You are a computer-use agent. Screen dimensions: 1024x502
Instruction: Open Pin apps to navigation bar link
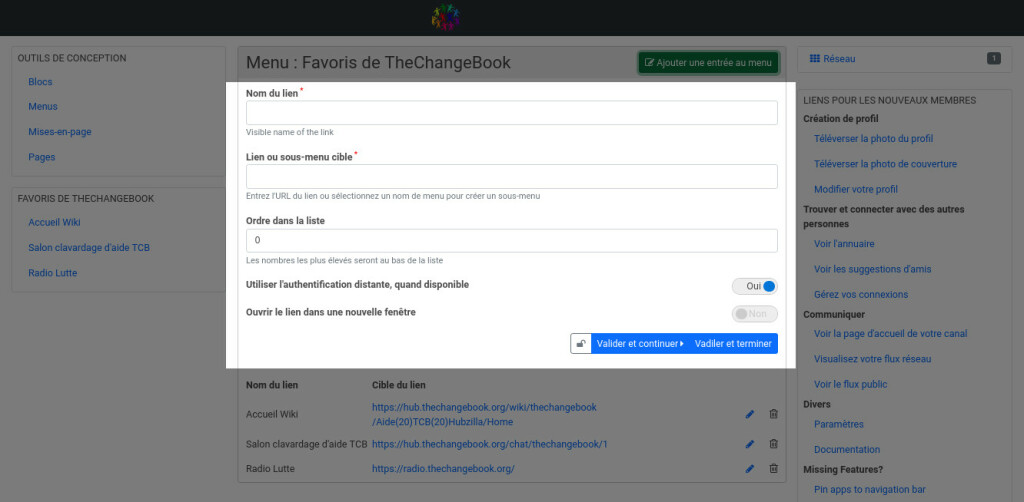coord(869,490)
